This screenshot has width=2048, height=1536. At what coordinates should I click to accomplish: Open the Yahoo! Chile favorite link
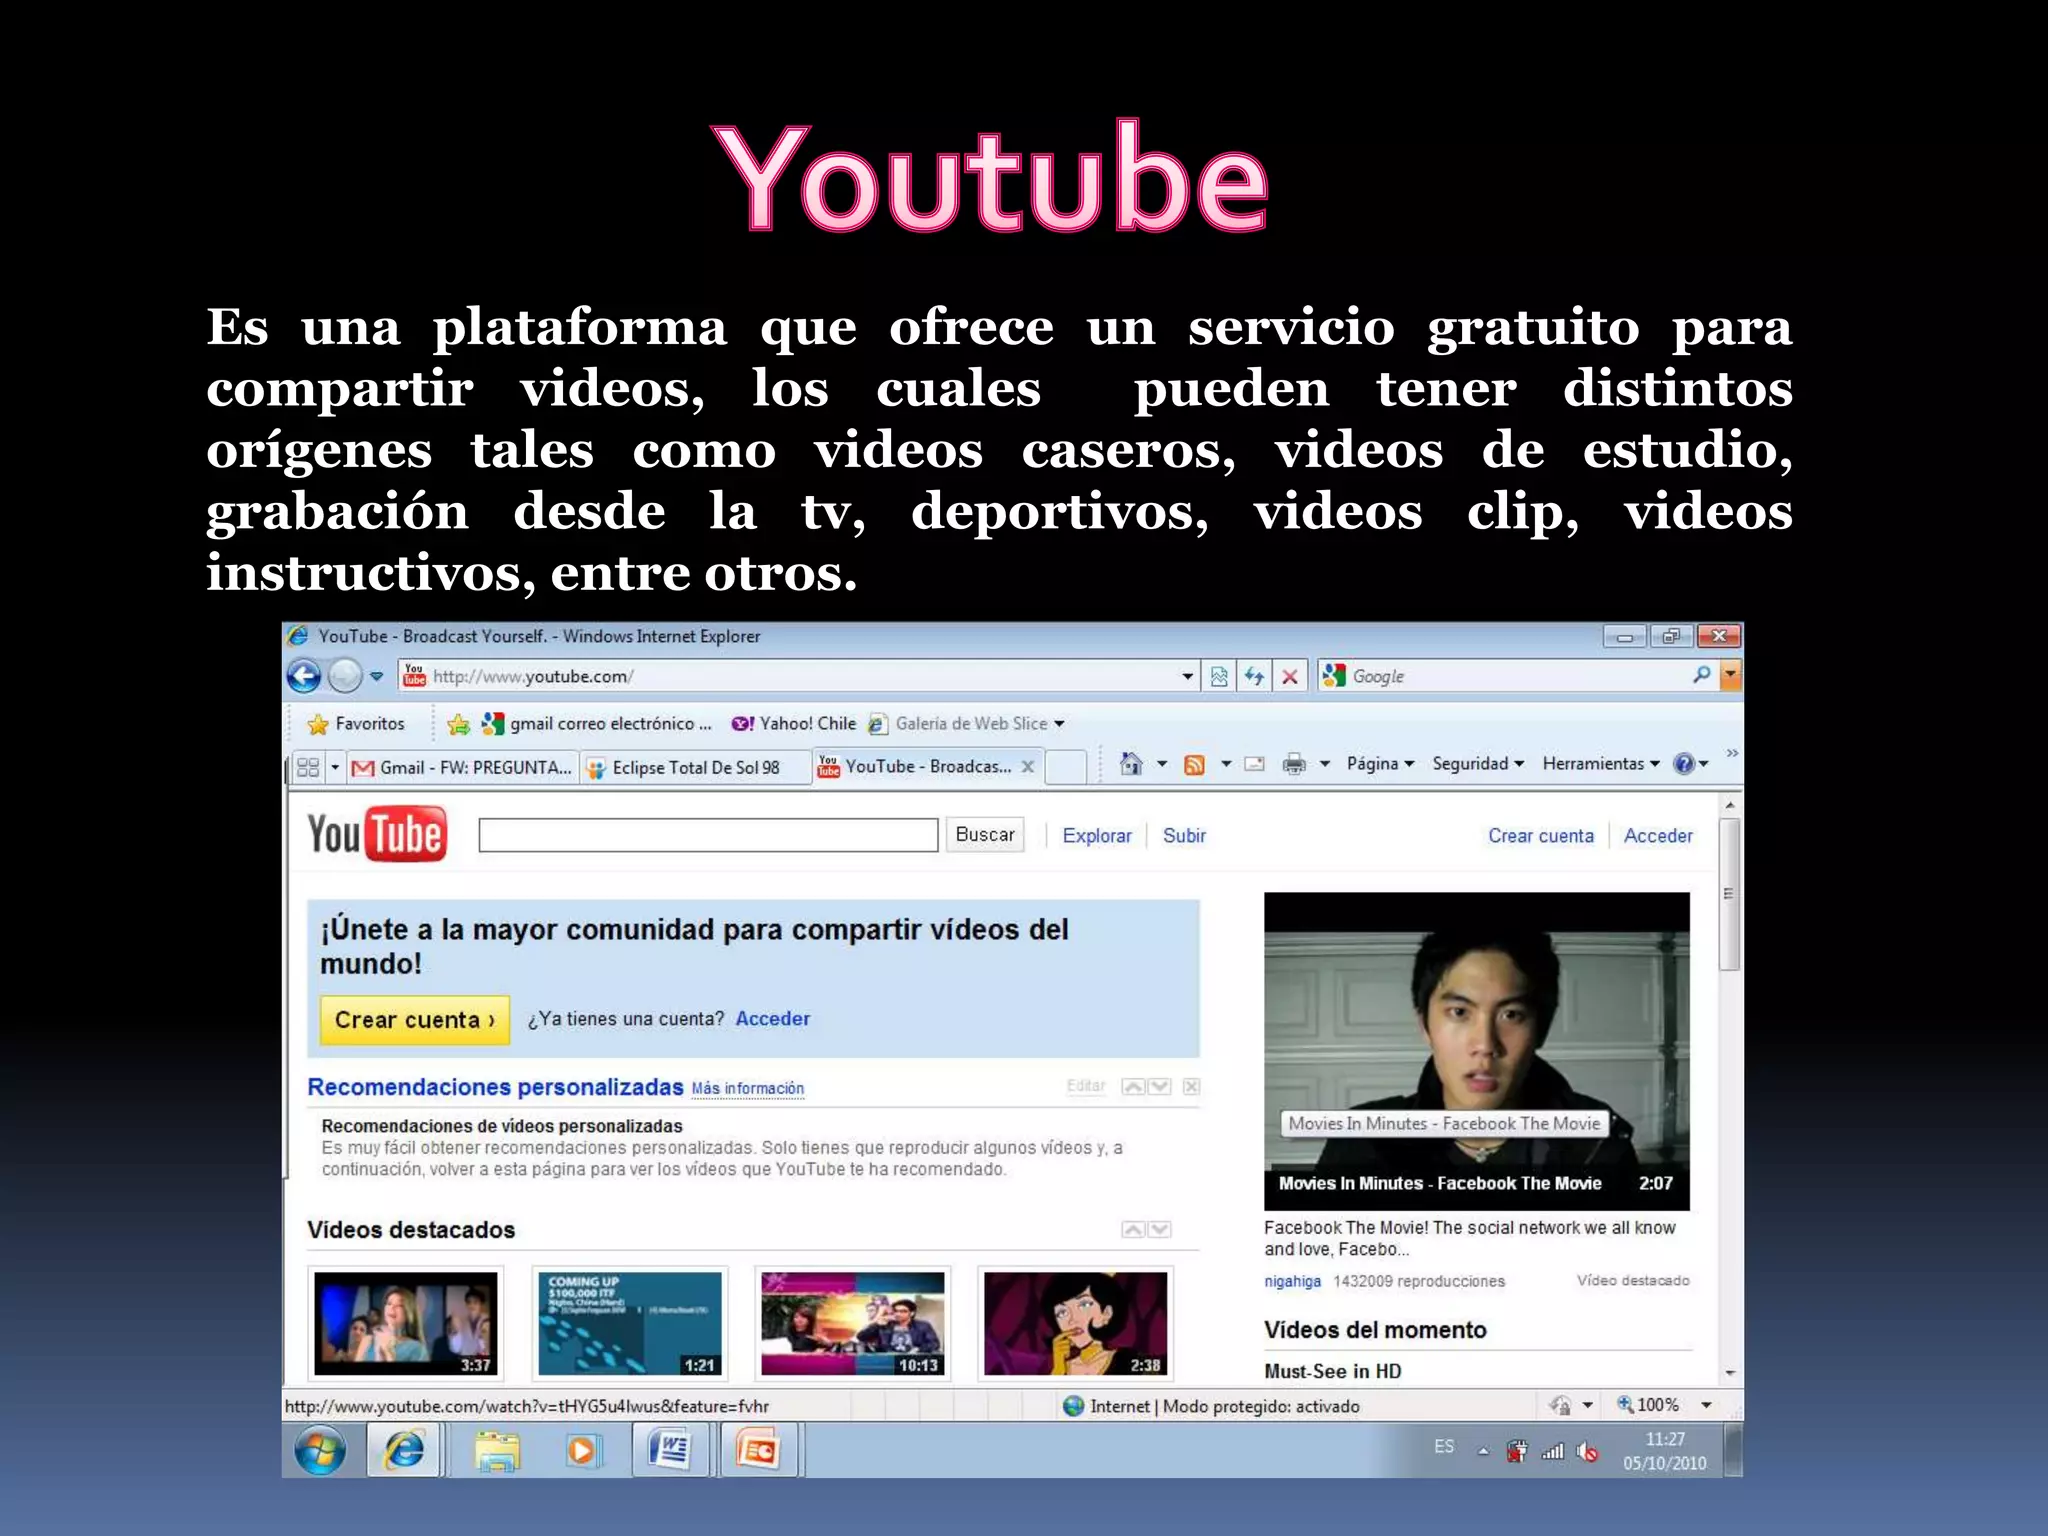coord(794,723)
